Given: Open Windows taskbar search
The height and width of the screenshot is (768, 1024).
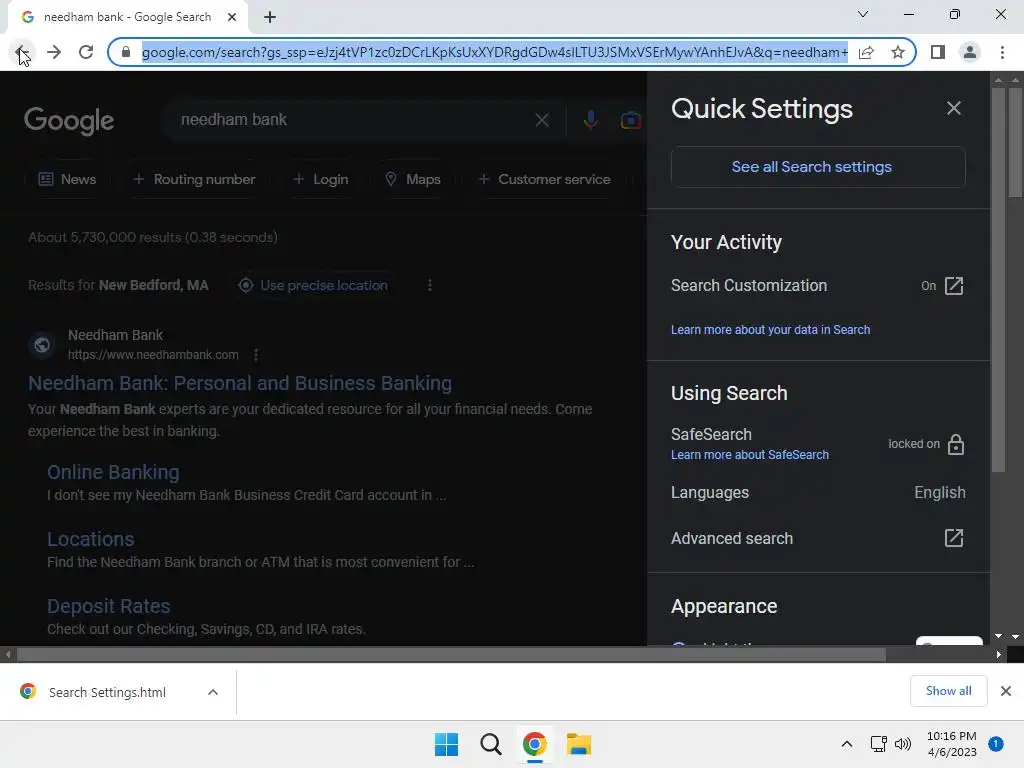Looking at the screenshot, I should (x=490, y=744).
